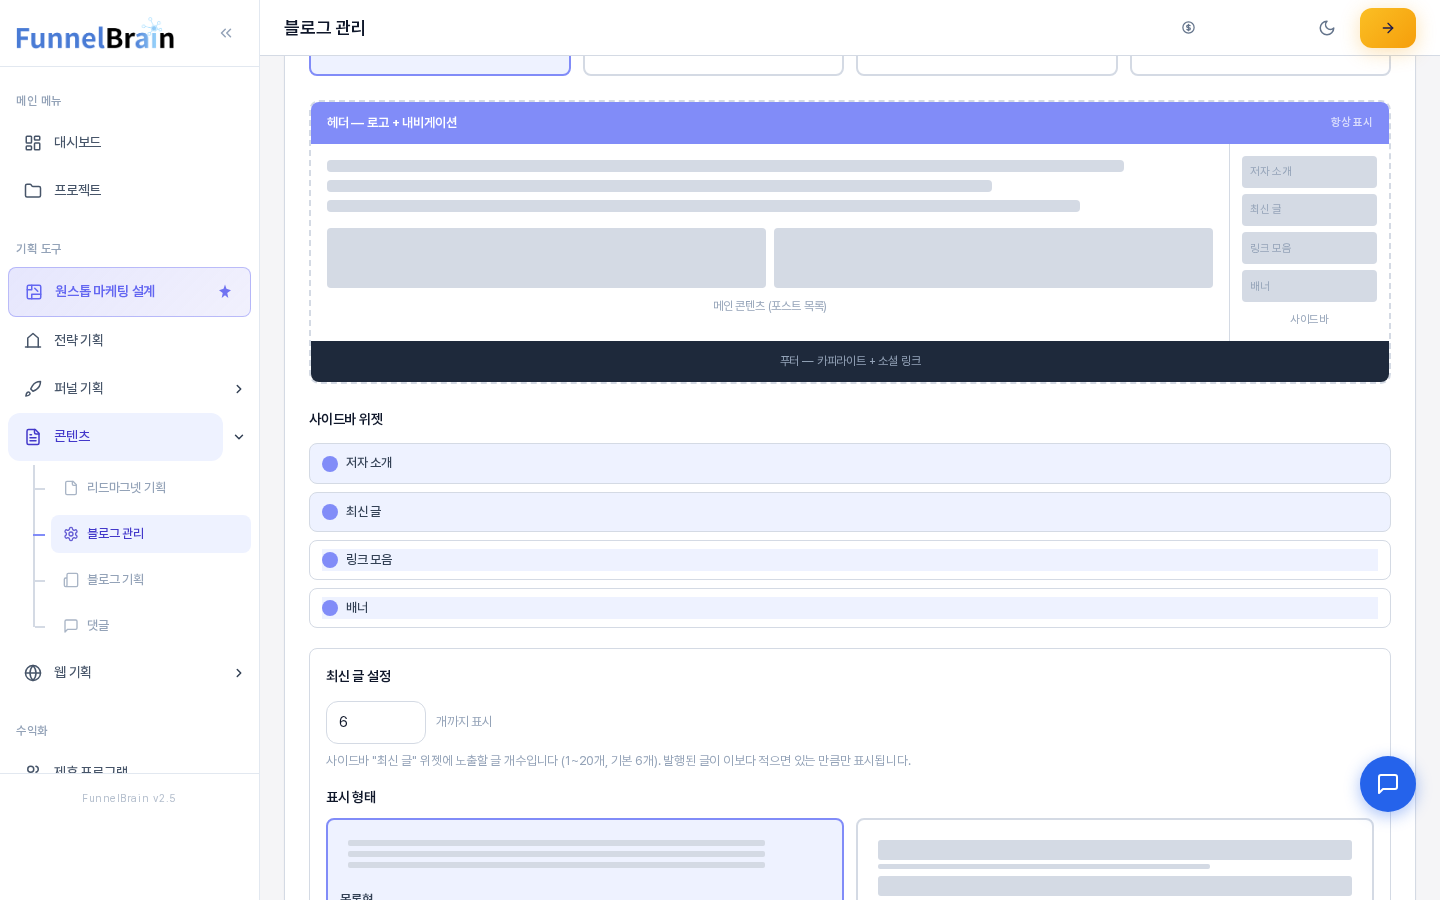Screen dimensions: 1440x900
Task: Click the 퍼널 기획 rocket icon
Action: [x=33, y=389]
